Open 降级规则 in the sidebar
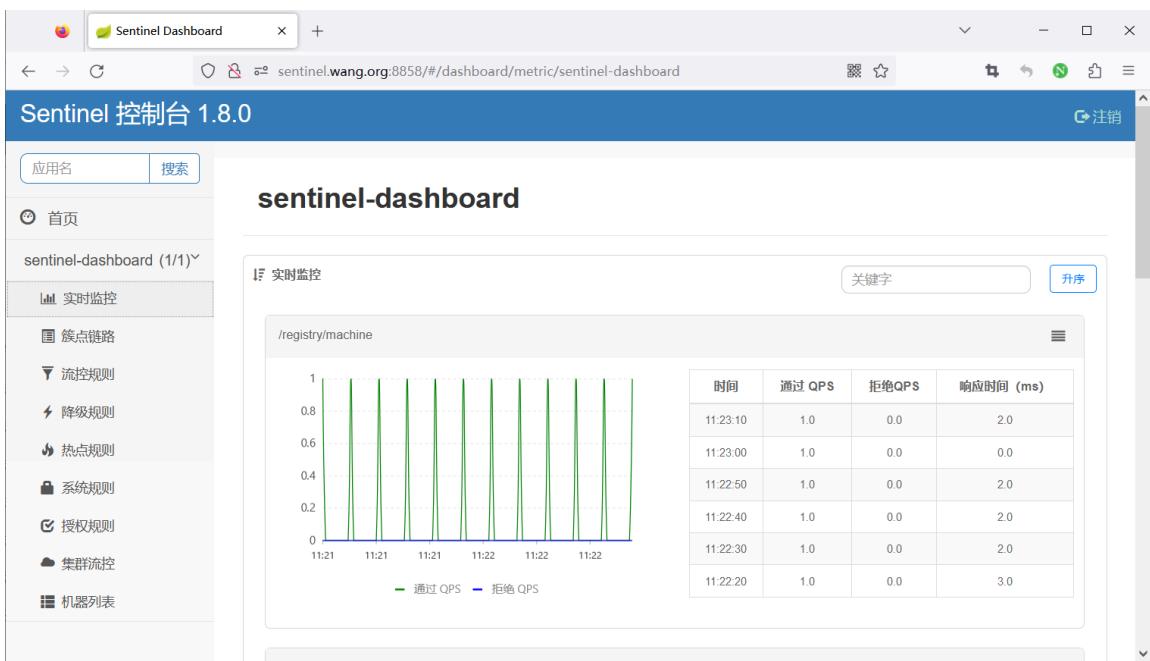Screen dimensions: 1150x661 [110, 412]
